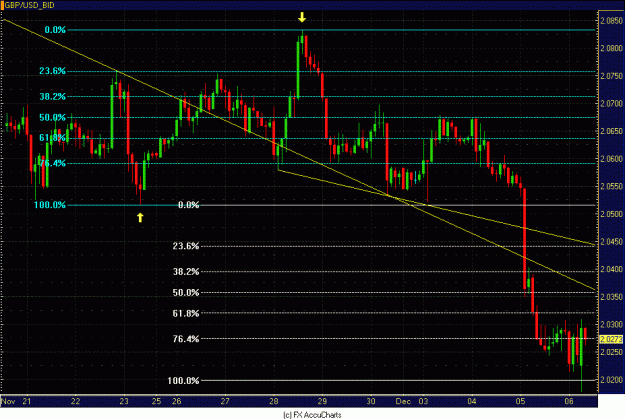The width and height of the screenshot is (625, 419).
Task: Click the 2.0700 price axis label
Action: 611,104
